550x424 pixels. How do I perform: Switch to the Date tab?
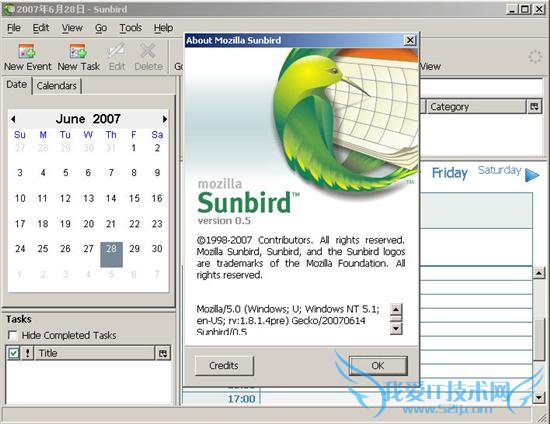[16, 85]
